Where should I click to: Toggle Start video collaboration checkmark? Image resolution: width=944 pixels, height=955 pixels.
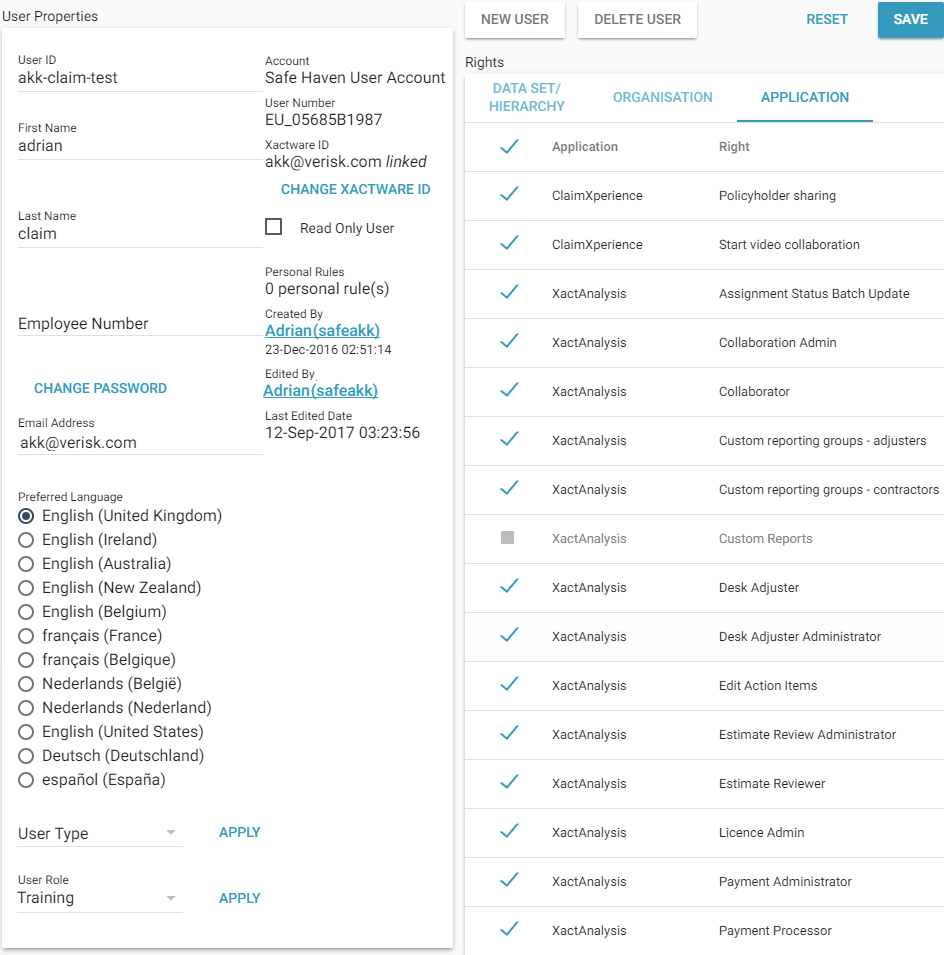pos(509,244)
